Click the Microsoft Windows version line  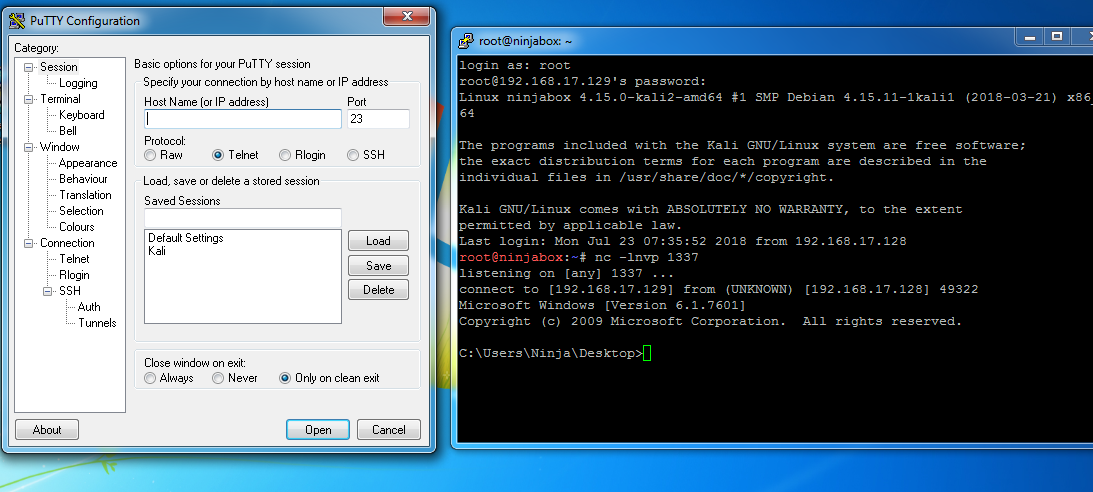pos(602,306)
